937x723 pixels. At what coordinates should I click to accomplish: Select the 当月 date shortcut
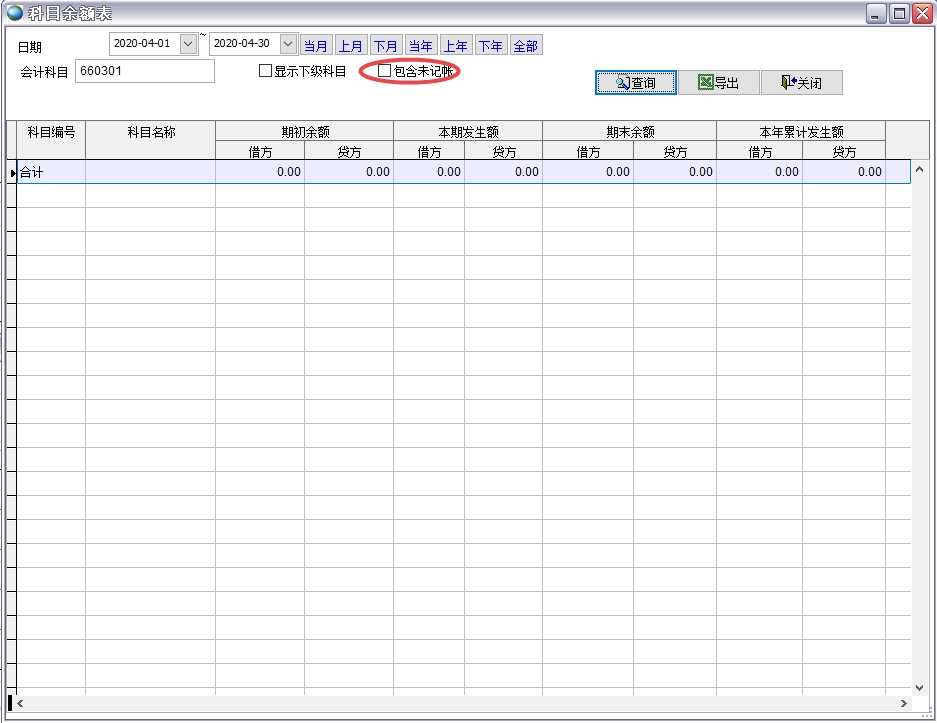coord(316,46)
